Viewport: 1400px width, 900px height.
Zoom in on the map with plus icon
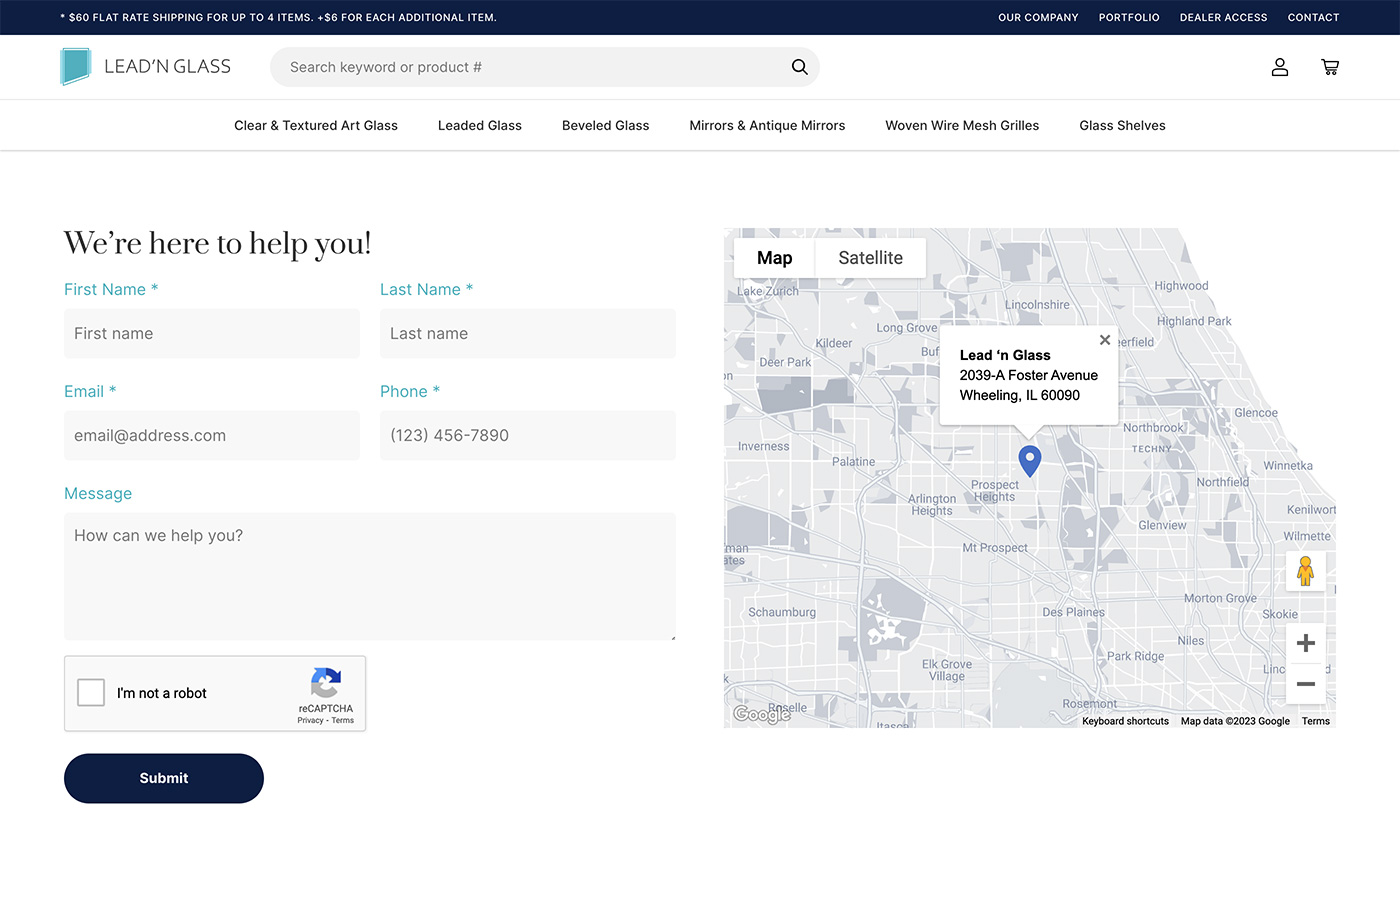[1306, 643]
